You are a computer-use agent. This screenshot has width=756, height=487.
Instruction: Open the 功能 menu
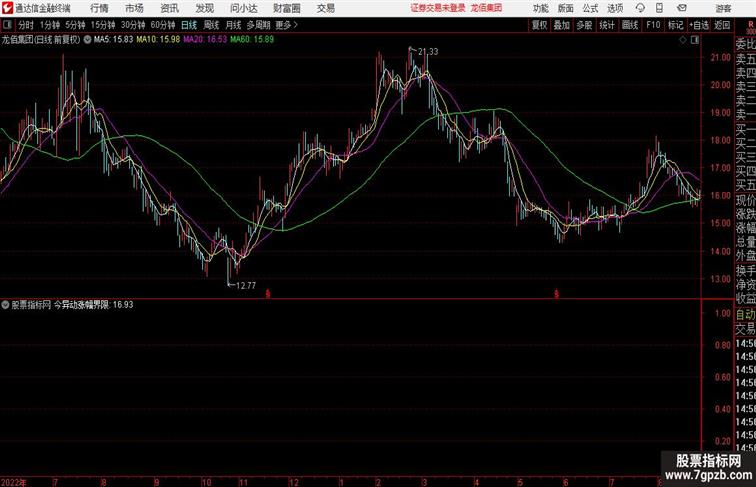pyautogui.click(x=540, y=8)
